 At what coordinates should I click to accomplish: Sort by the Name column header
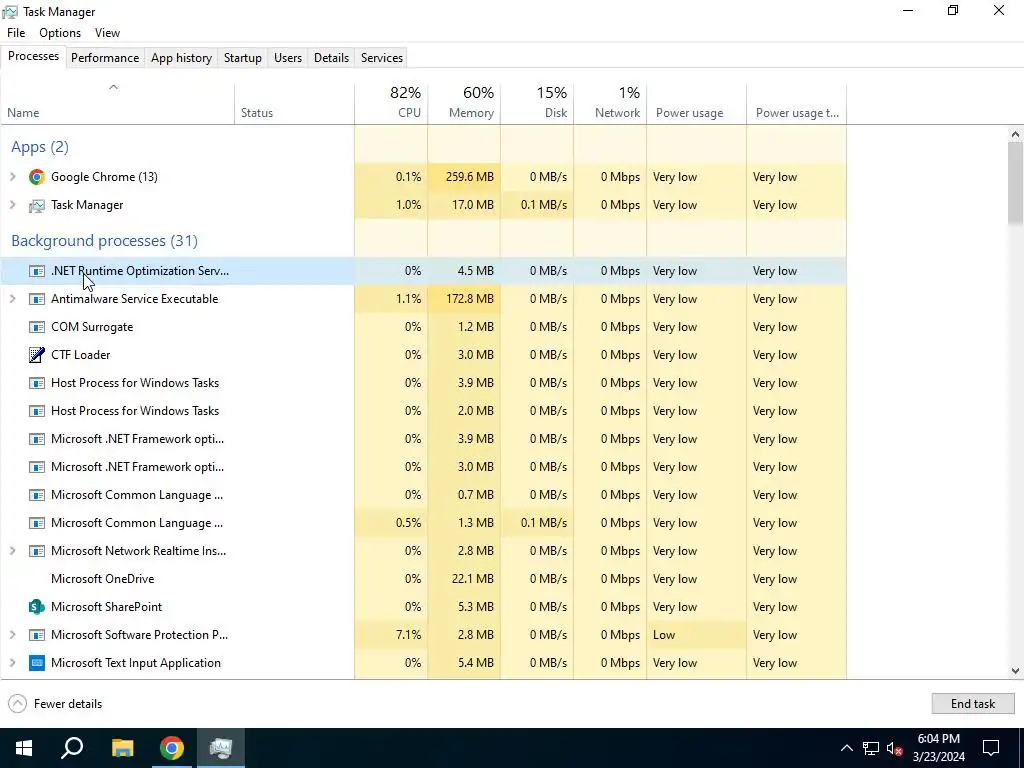click(118, 104)
